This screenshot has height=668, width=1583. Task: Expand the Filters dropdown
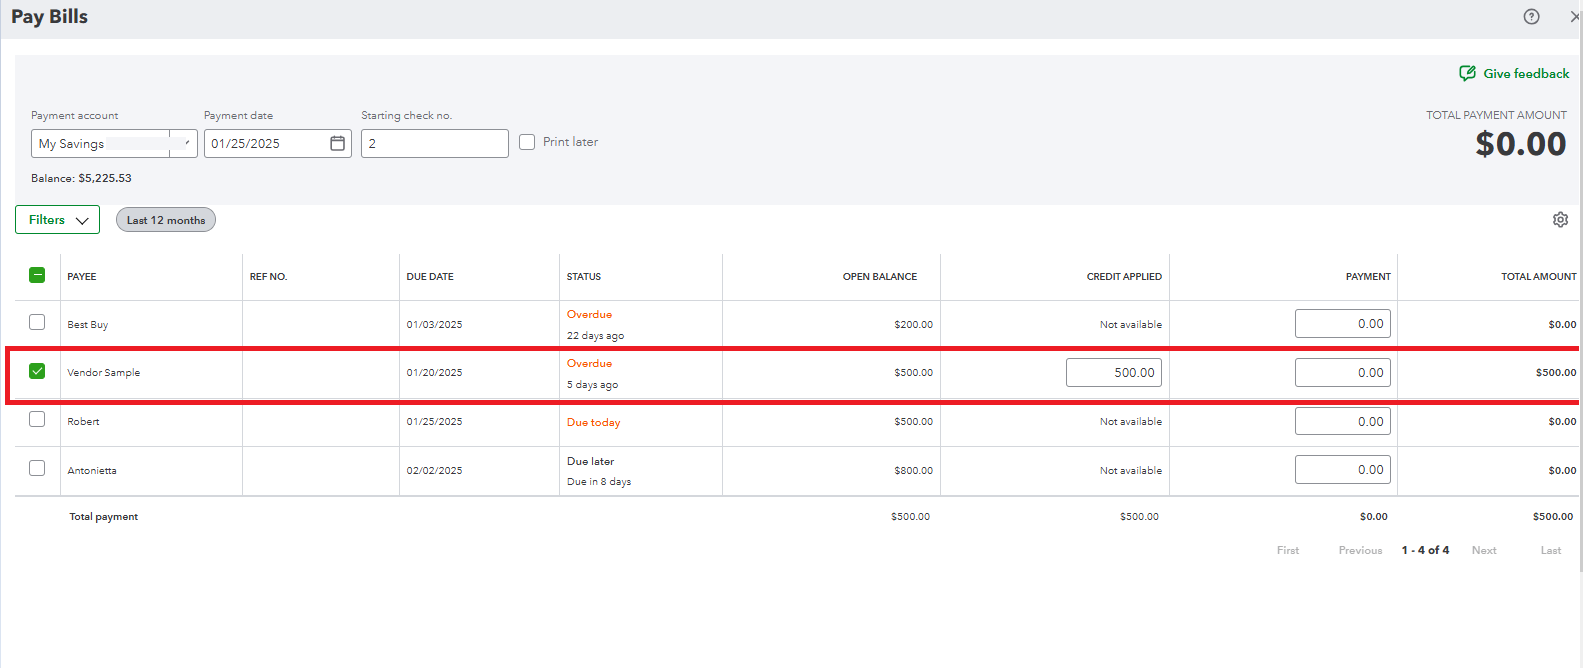pyautogui.click(x=57, y=220)
